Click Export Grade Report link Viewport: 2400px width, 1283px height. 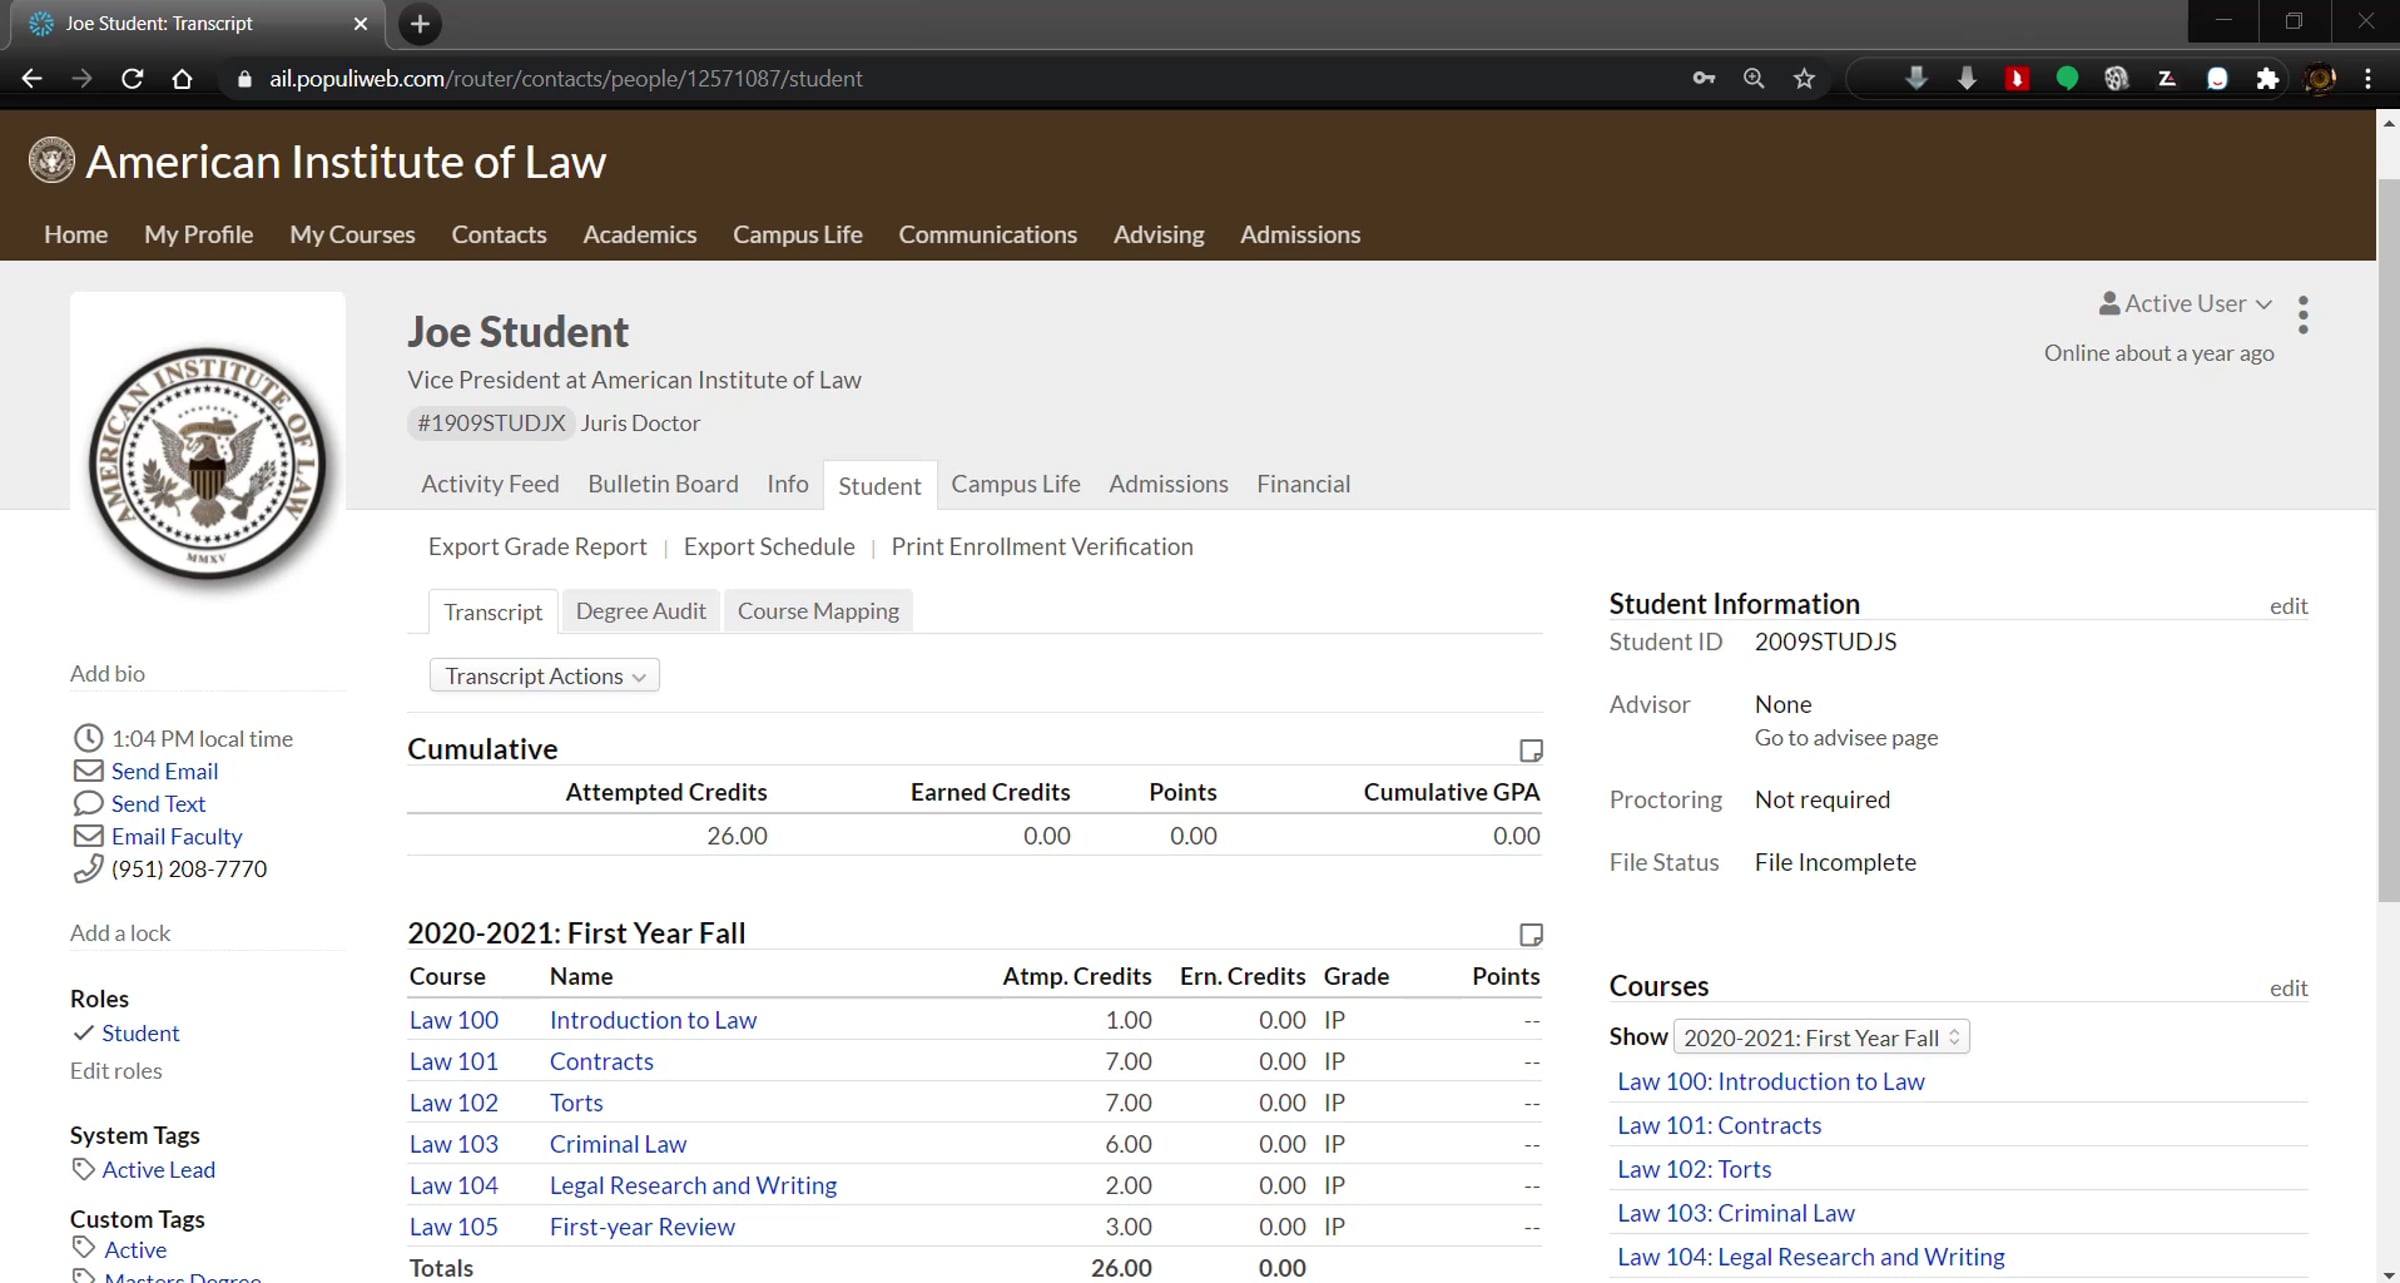point(537,546)
